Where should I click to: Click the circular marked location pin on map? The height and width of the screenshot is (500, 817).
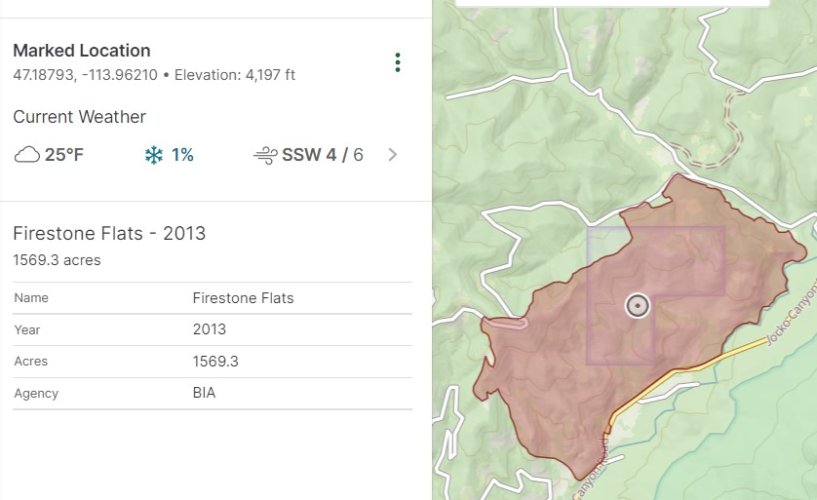click(x=637, y=306)
